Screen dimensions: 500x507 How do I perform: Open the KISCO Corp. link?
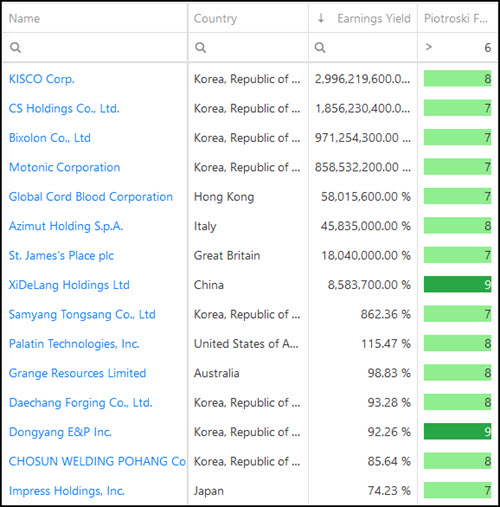pyautogui.click(x=42, y=79)
